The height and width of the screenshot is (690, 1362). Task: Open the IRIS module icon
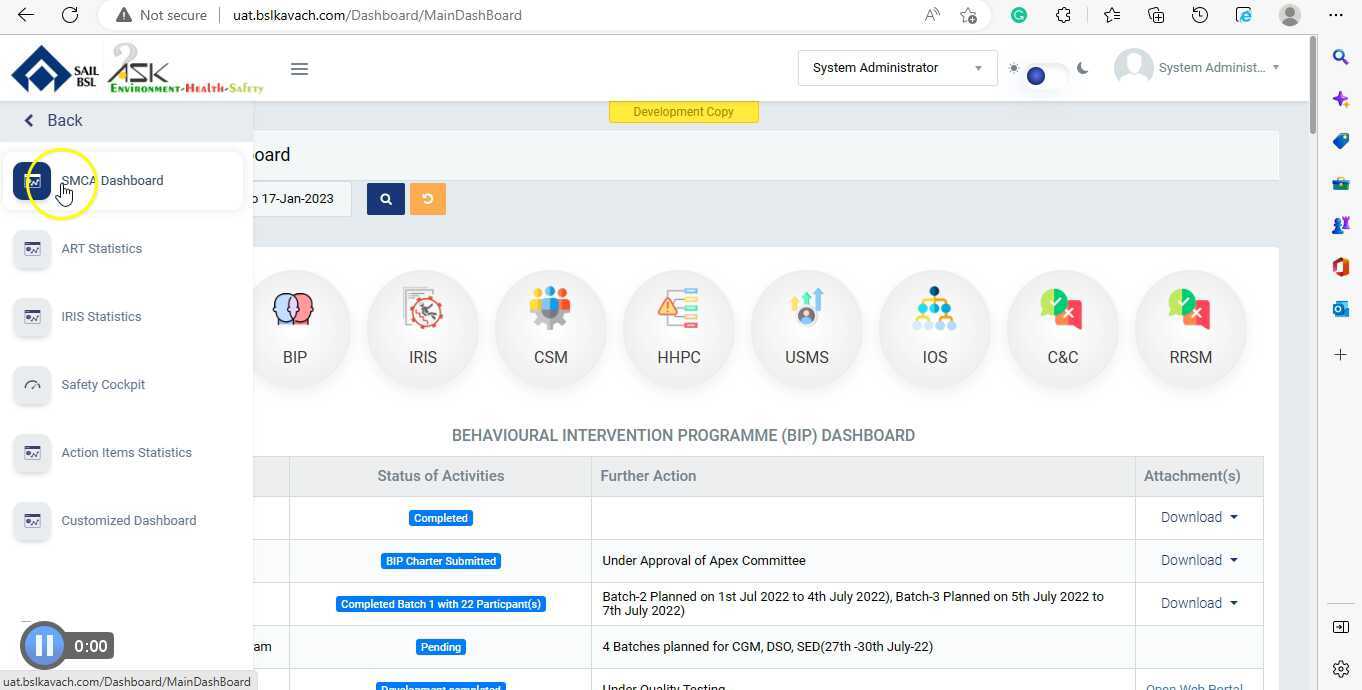(423, 327)
